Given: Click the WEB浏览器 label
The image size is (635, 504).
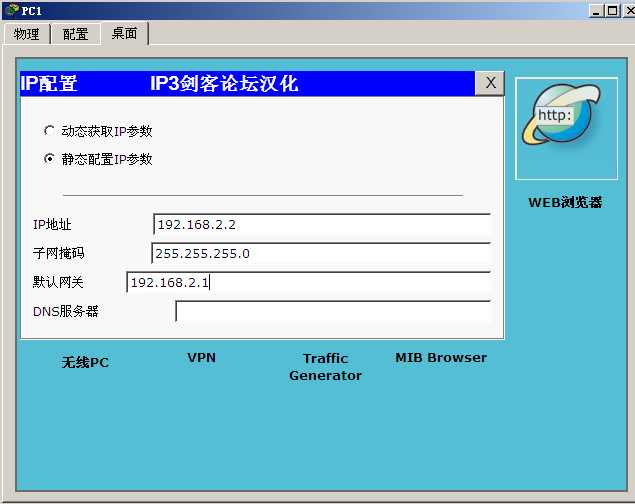Looking at the screenshot, I should point(565,202).
